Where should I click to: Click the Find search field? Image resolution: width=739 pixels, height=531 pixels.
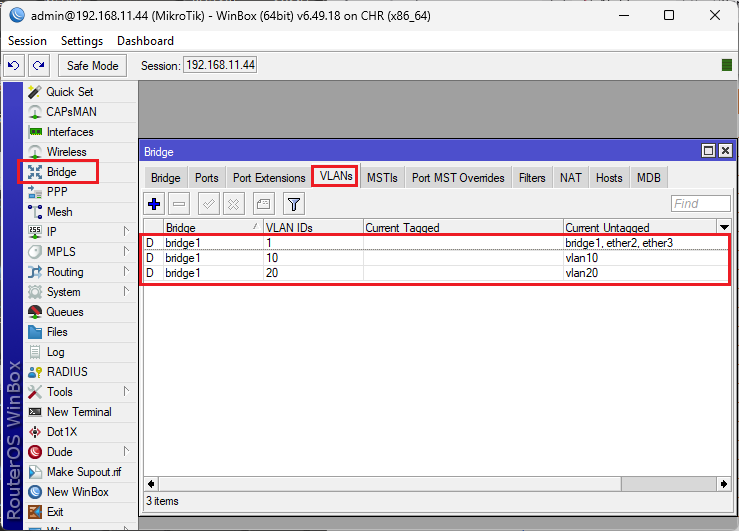[699, 204]
